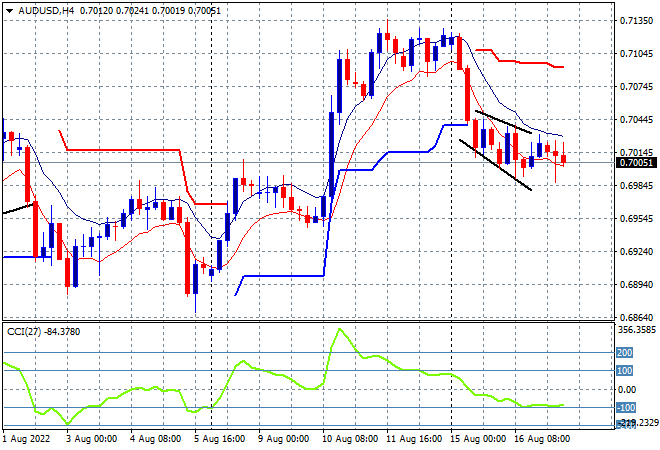The height and width of the screenshot is (450, 660).
Task: Click the AUDUSD,H4 chart title text
Action: [x=46, y=11]
